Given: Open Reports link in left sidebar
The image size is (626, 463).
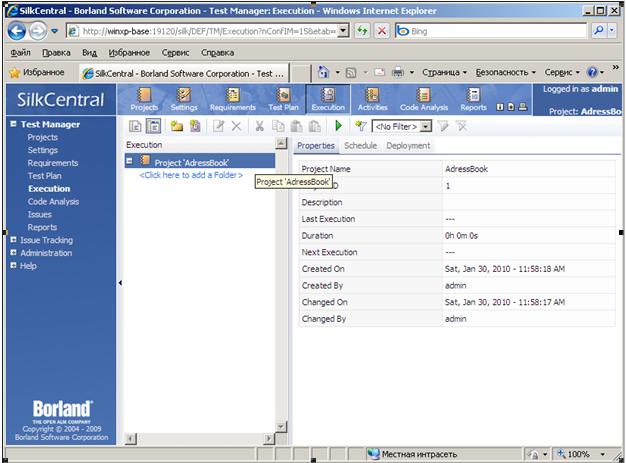Looking at the screenshot, I should click(x=42, y=227).
